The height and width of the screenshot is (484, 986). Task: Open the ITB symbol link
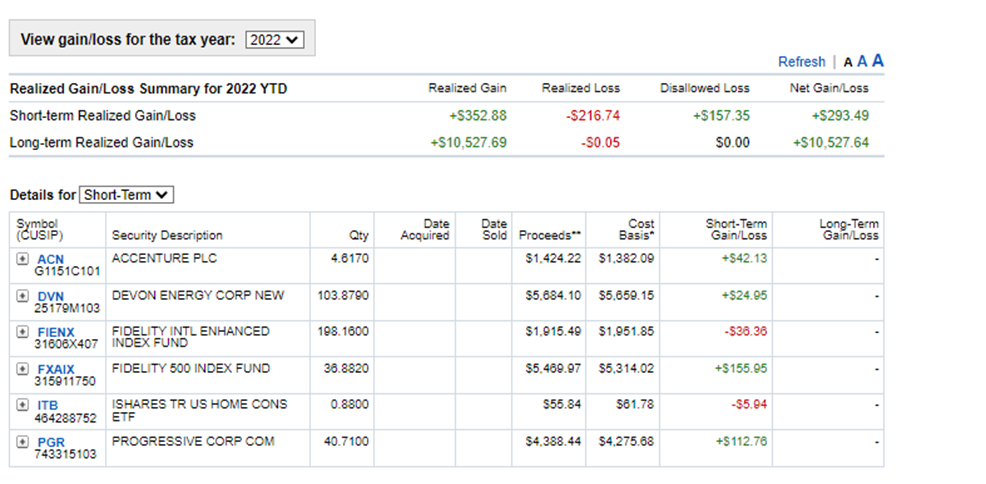pos(48,405)
